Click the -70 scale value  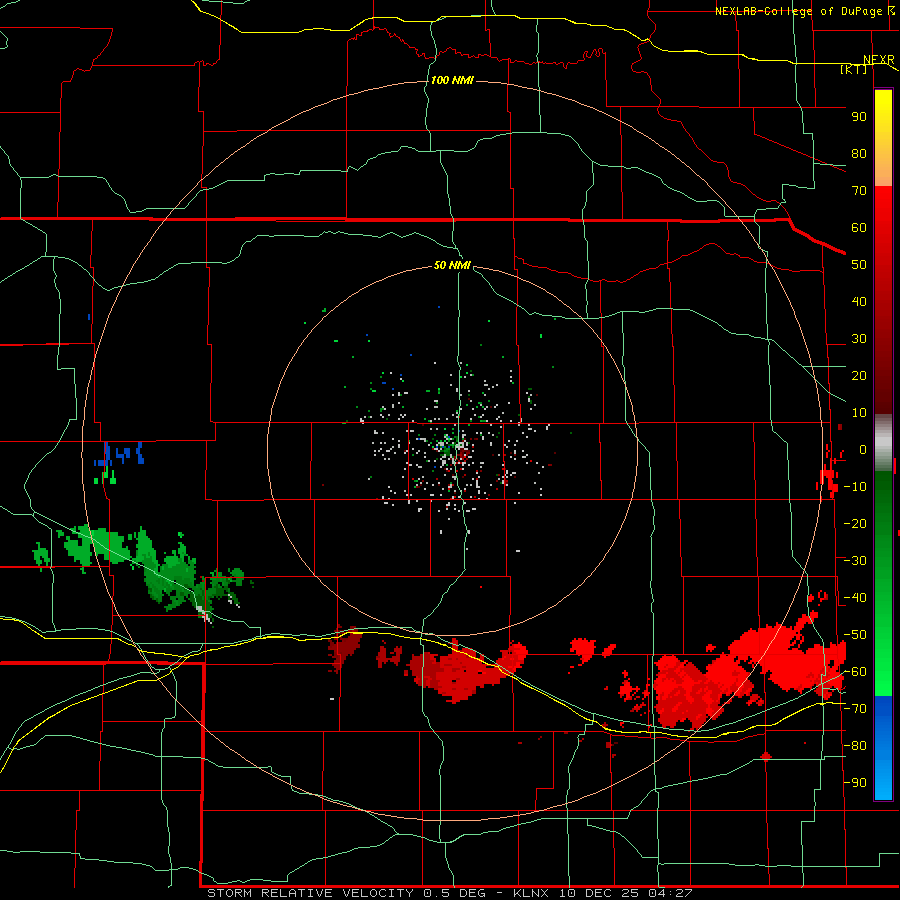(855, 709)
